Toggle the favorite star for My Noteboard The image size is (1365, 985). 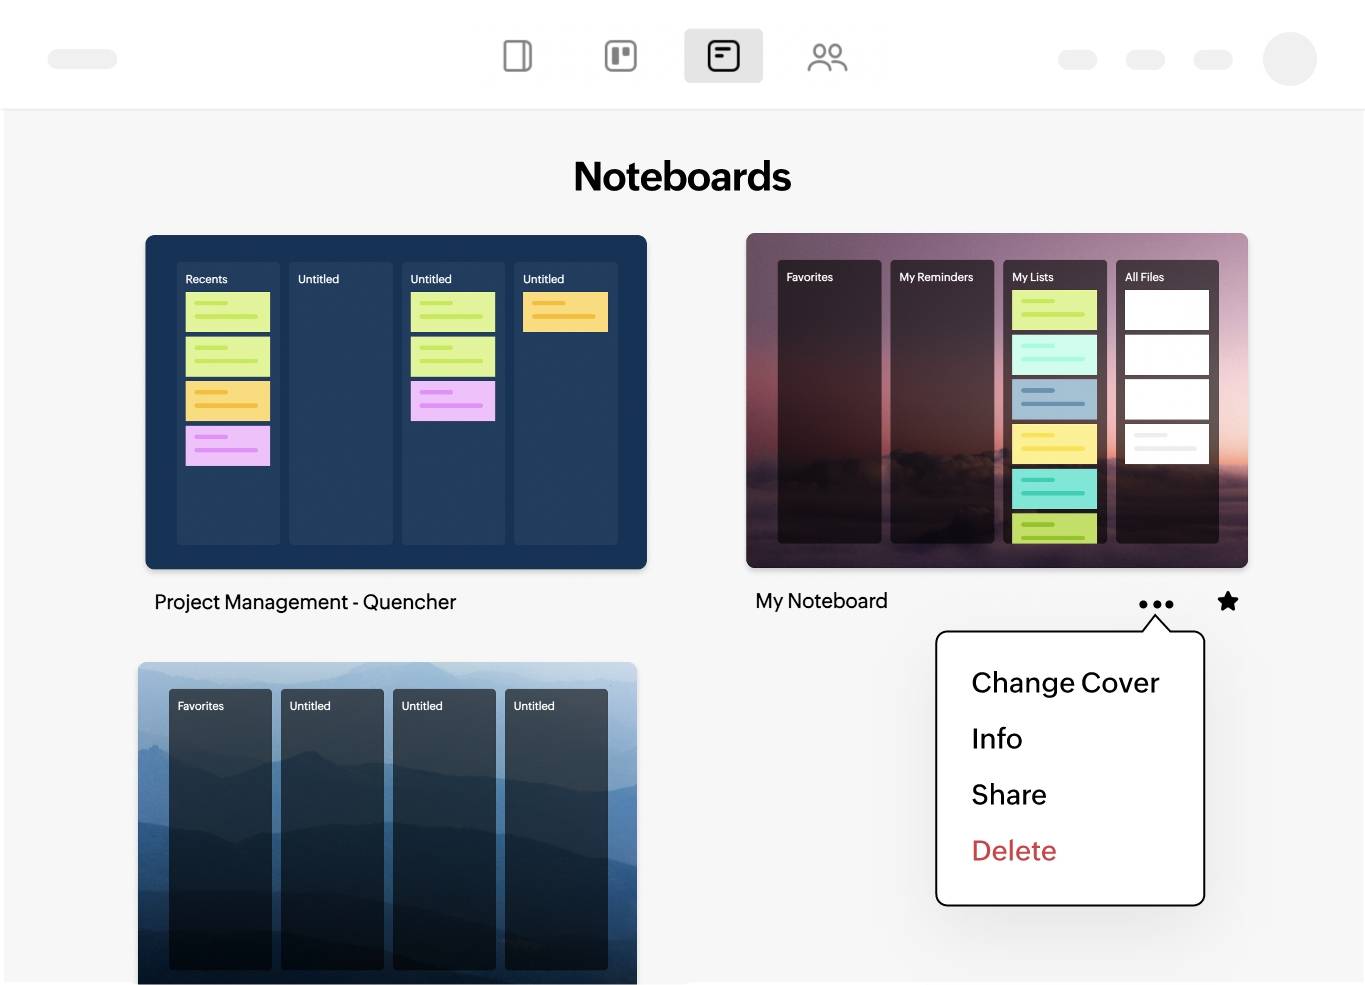pos(1228,601)
